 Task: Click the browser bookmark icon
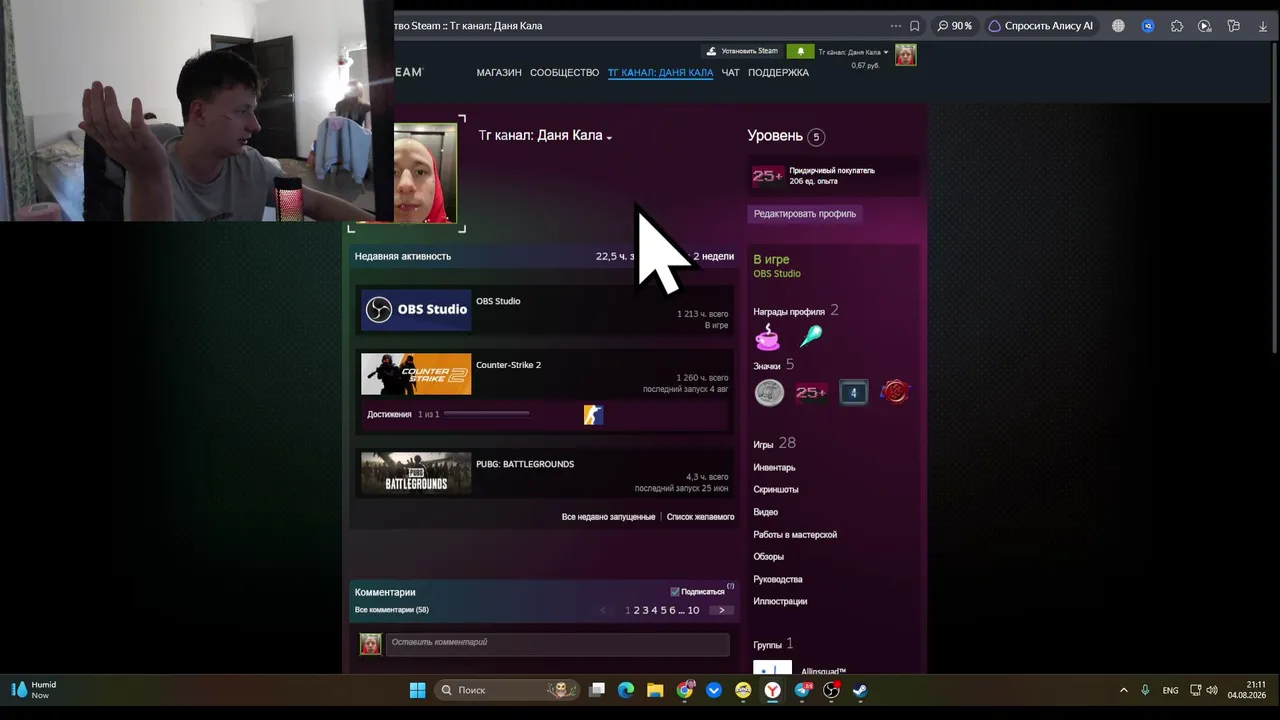point(914,26)
